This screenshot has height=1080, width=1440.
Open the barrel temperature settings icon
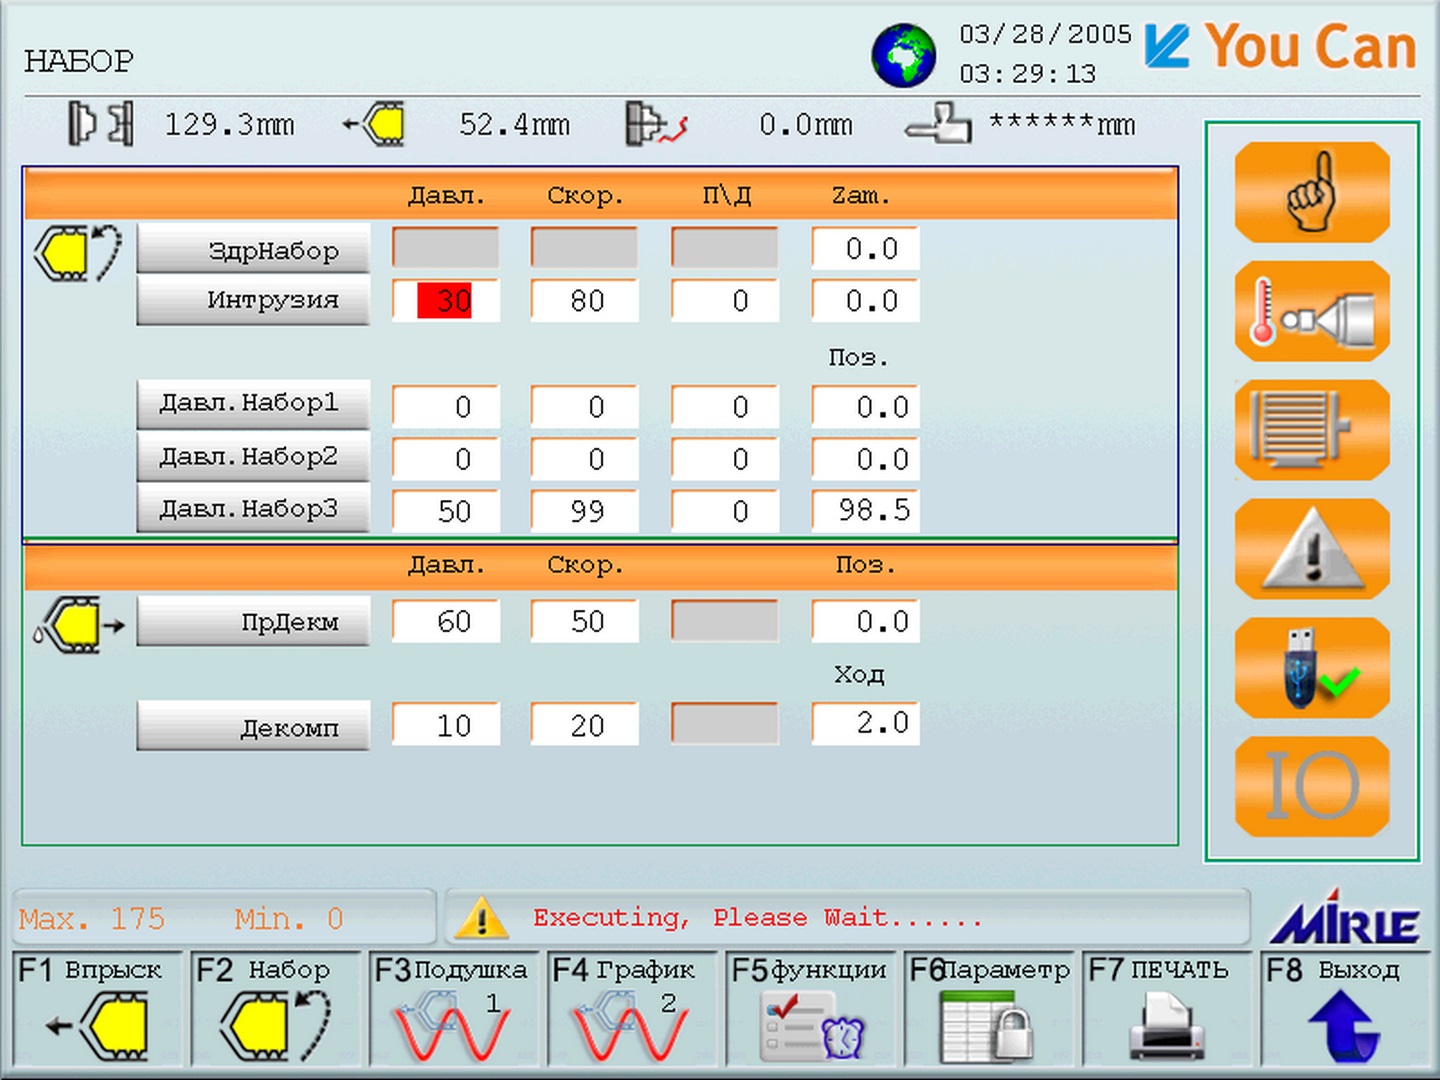coord(1312,311)
